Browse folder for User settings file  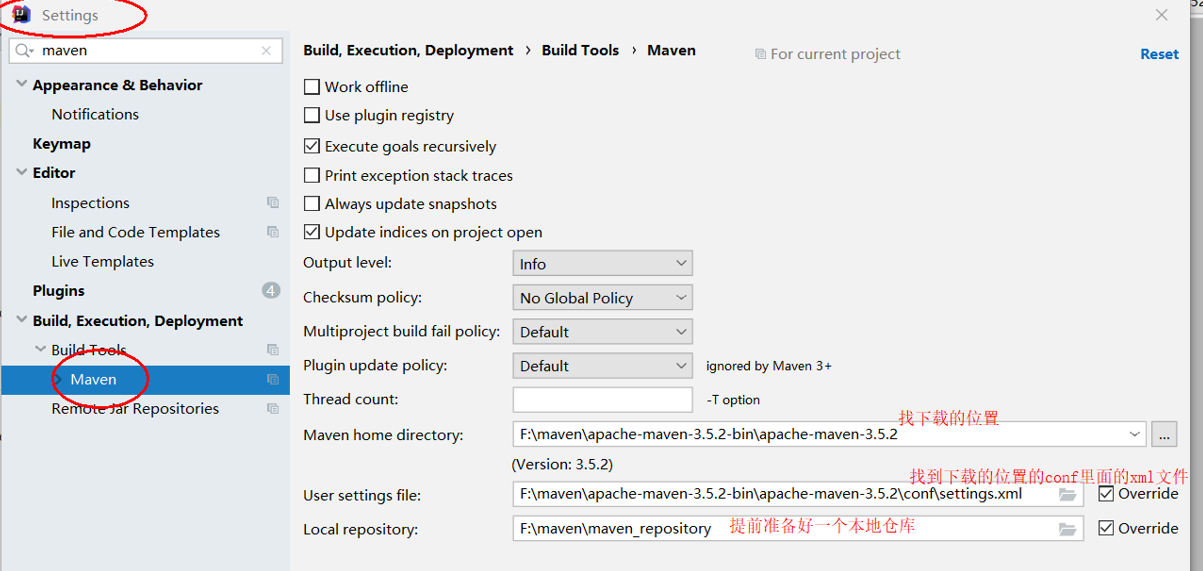point(1067,494)
